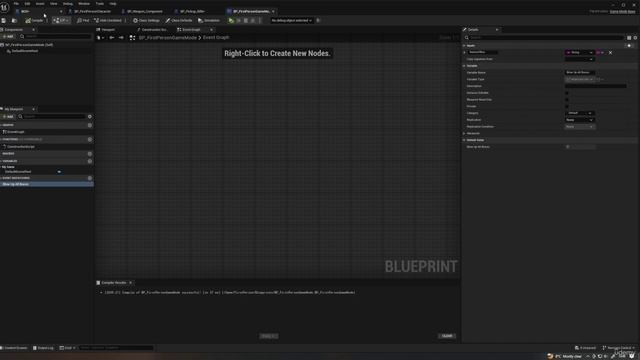Click the graph overview grid icon in breadcrumb
The height and width of the screenshot is (360, 640).
point(132,38)
